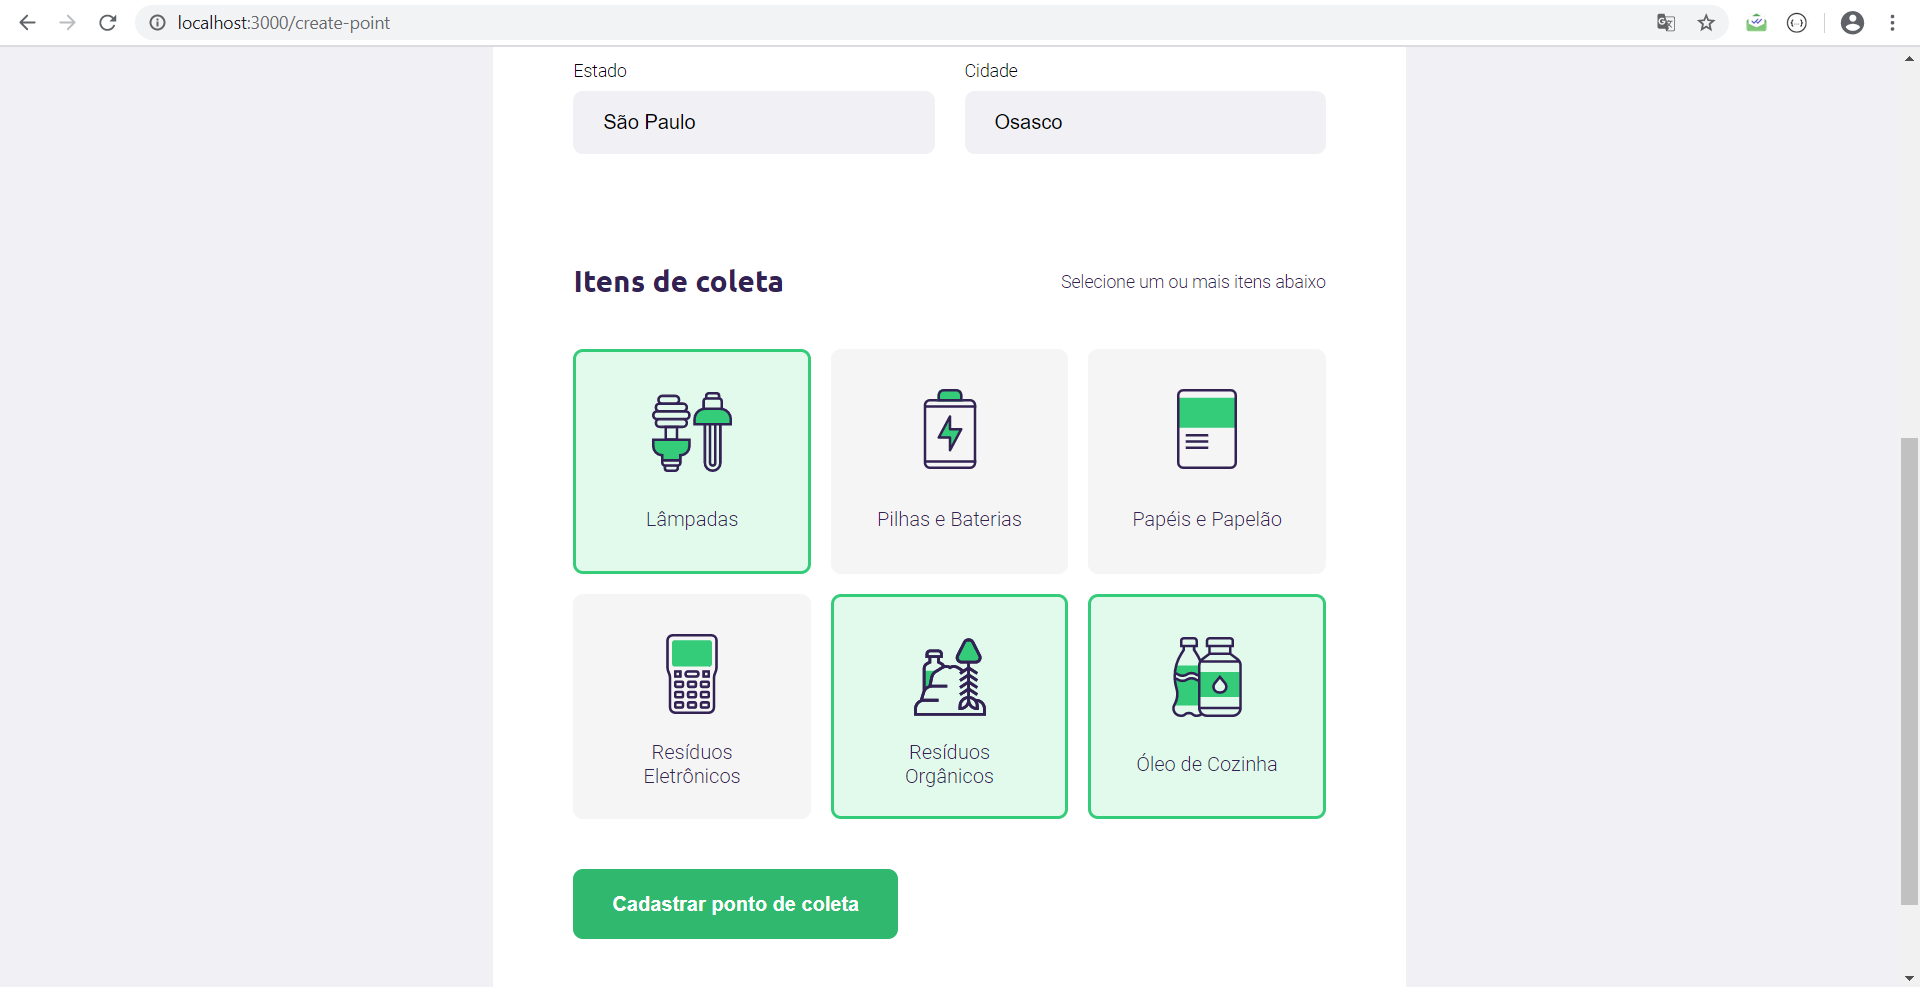Open the browser extensions tray icon
This screenshot has height=987, width=1920.
(x=1757, y=22)
